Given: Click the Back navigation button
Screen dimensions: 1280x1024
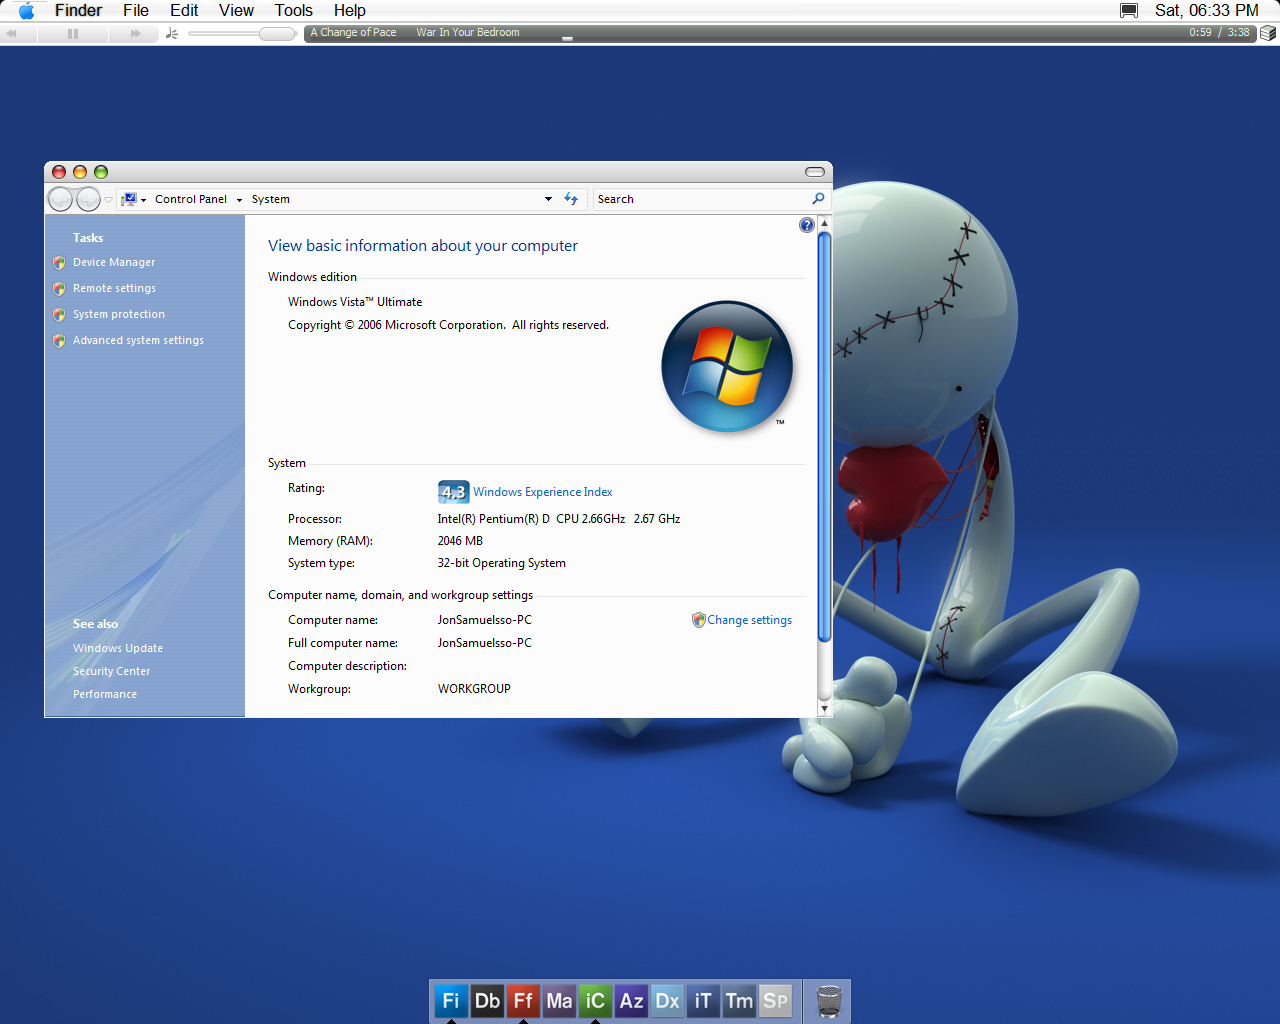Looking at the screenshot, I should pyautogui.click(x=61, y=199).
